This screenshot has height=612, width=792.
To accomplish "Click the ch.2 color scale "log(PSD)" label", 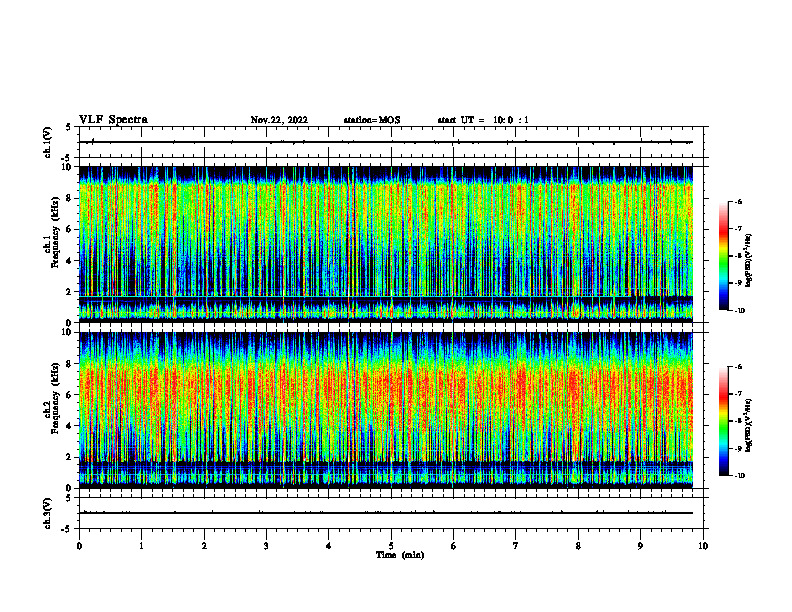I will (x=749, y=425).
